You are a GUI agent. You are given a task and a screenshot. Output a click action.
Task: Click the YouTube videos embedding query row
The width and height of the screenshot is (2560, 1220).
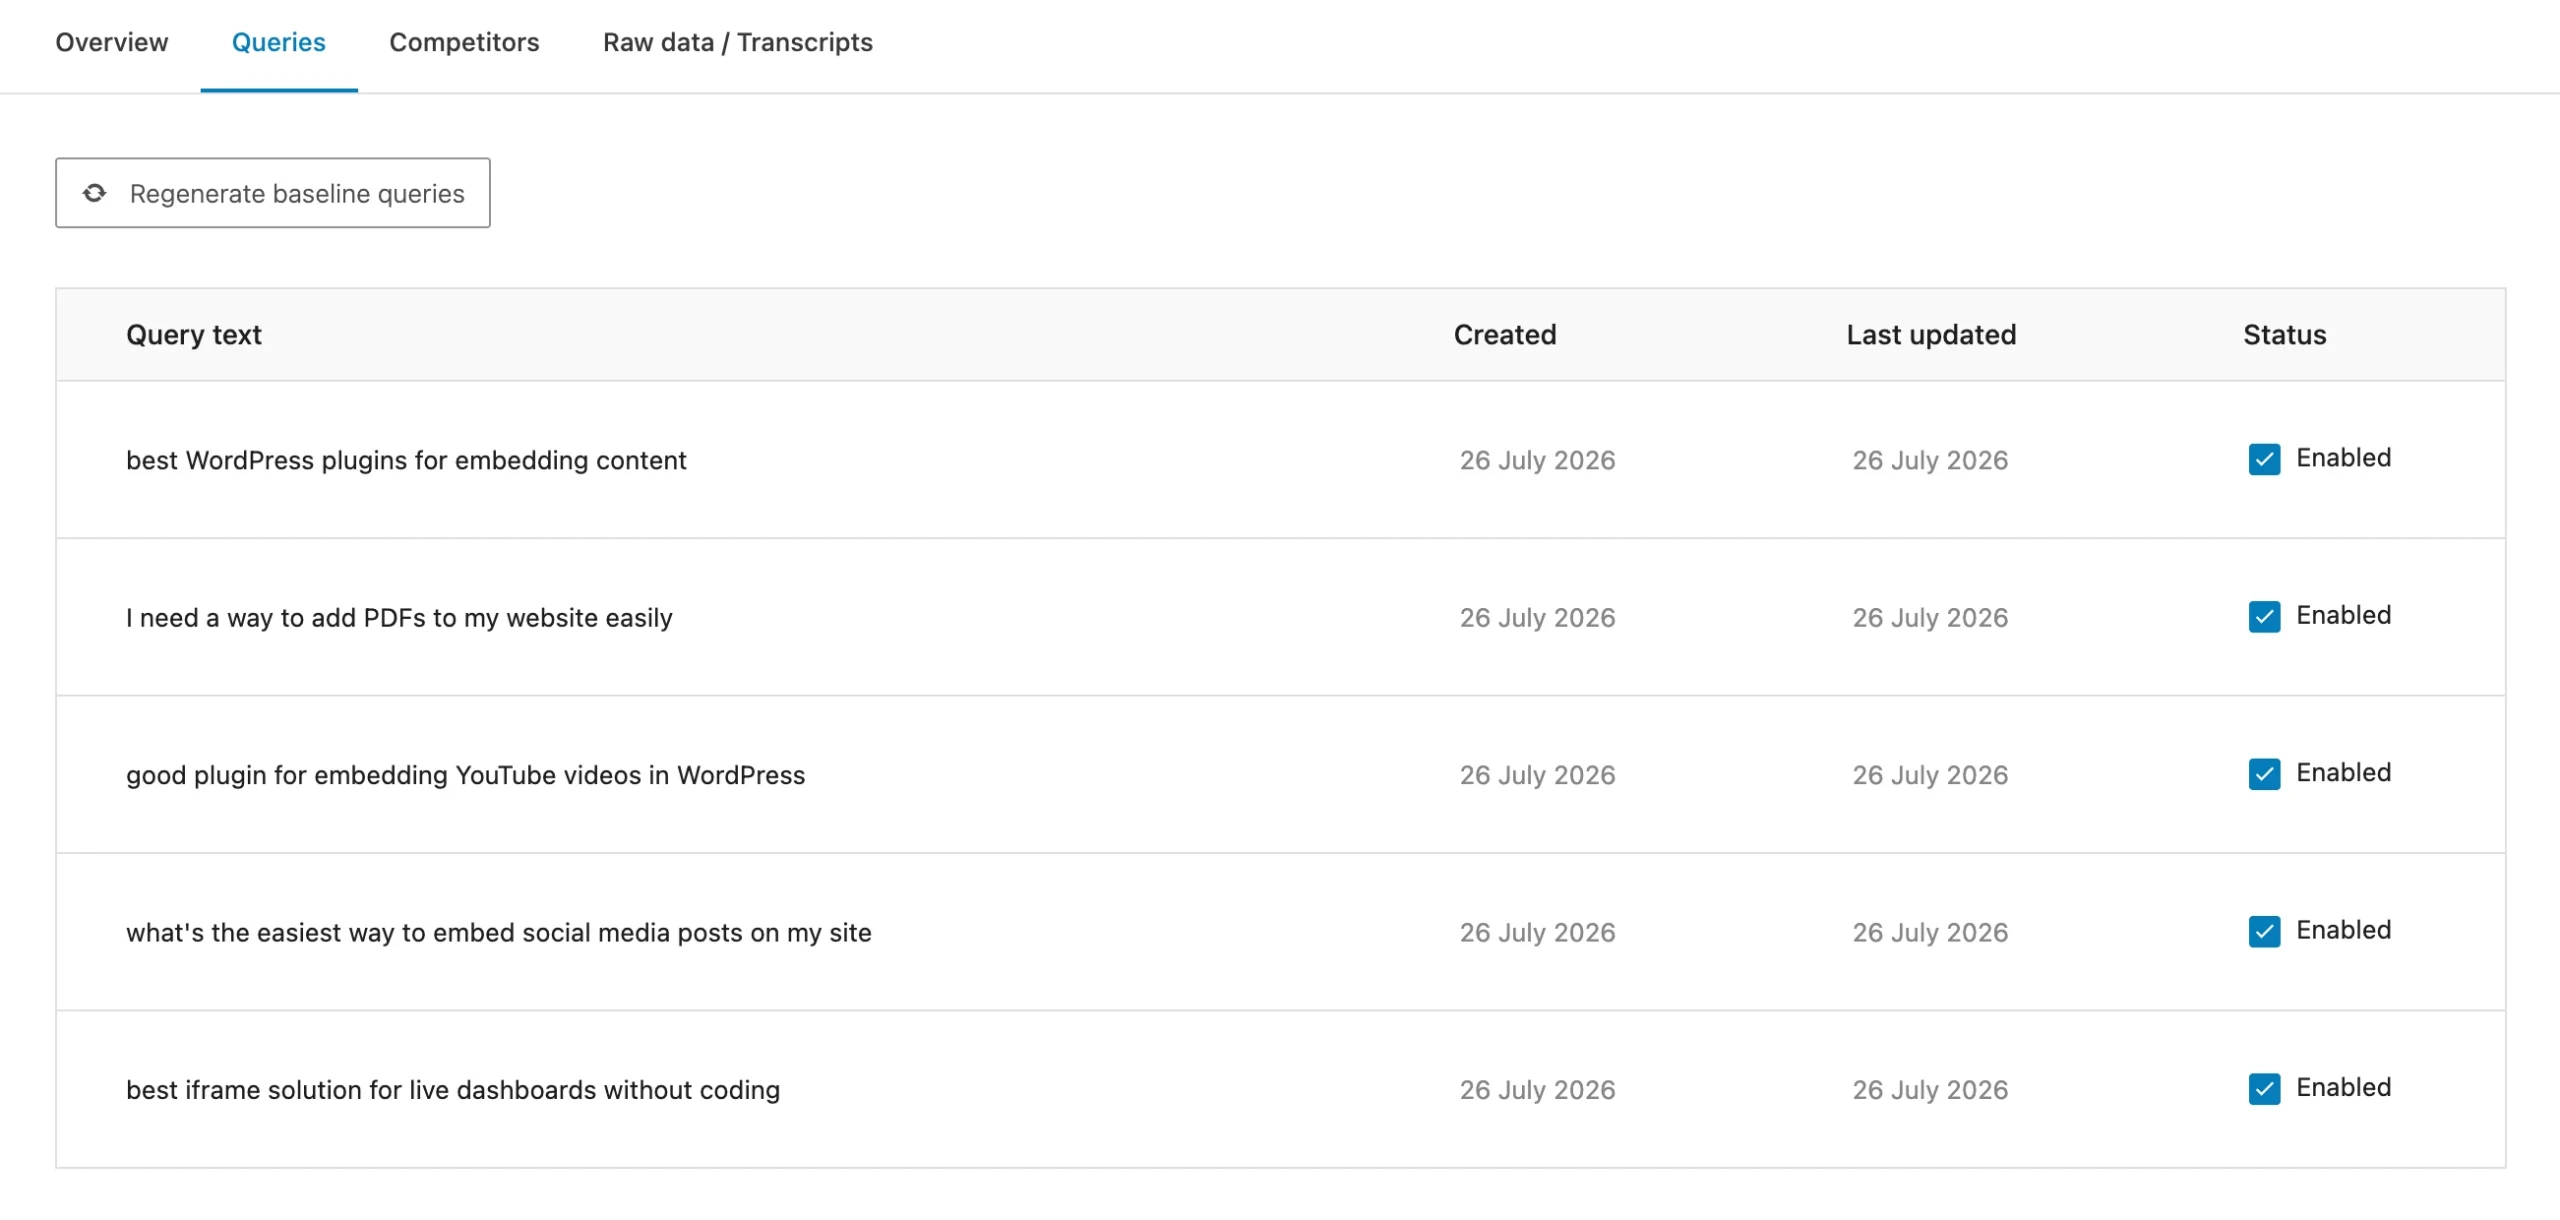[x=1280, y=775]
